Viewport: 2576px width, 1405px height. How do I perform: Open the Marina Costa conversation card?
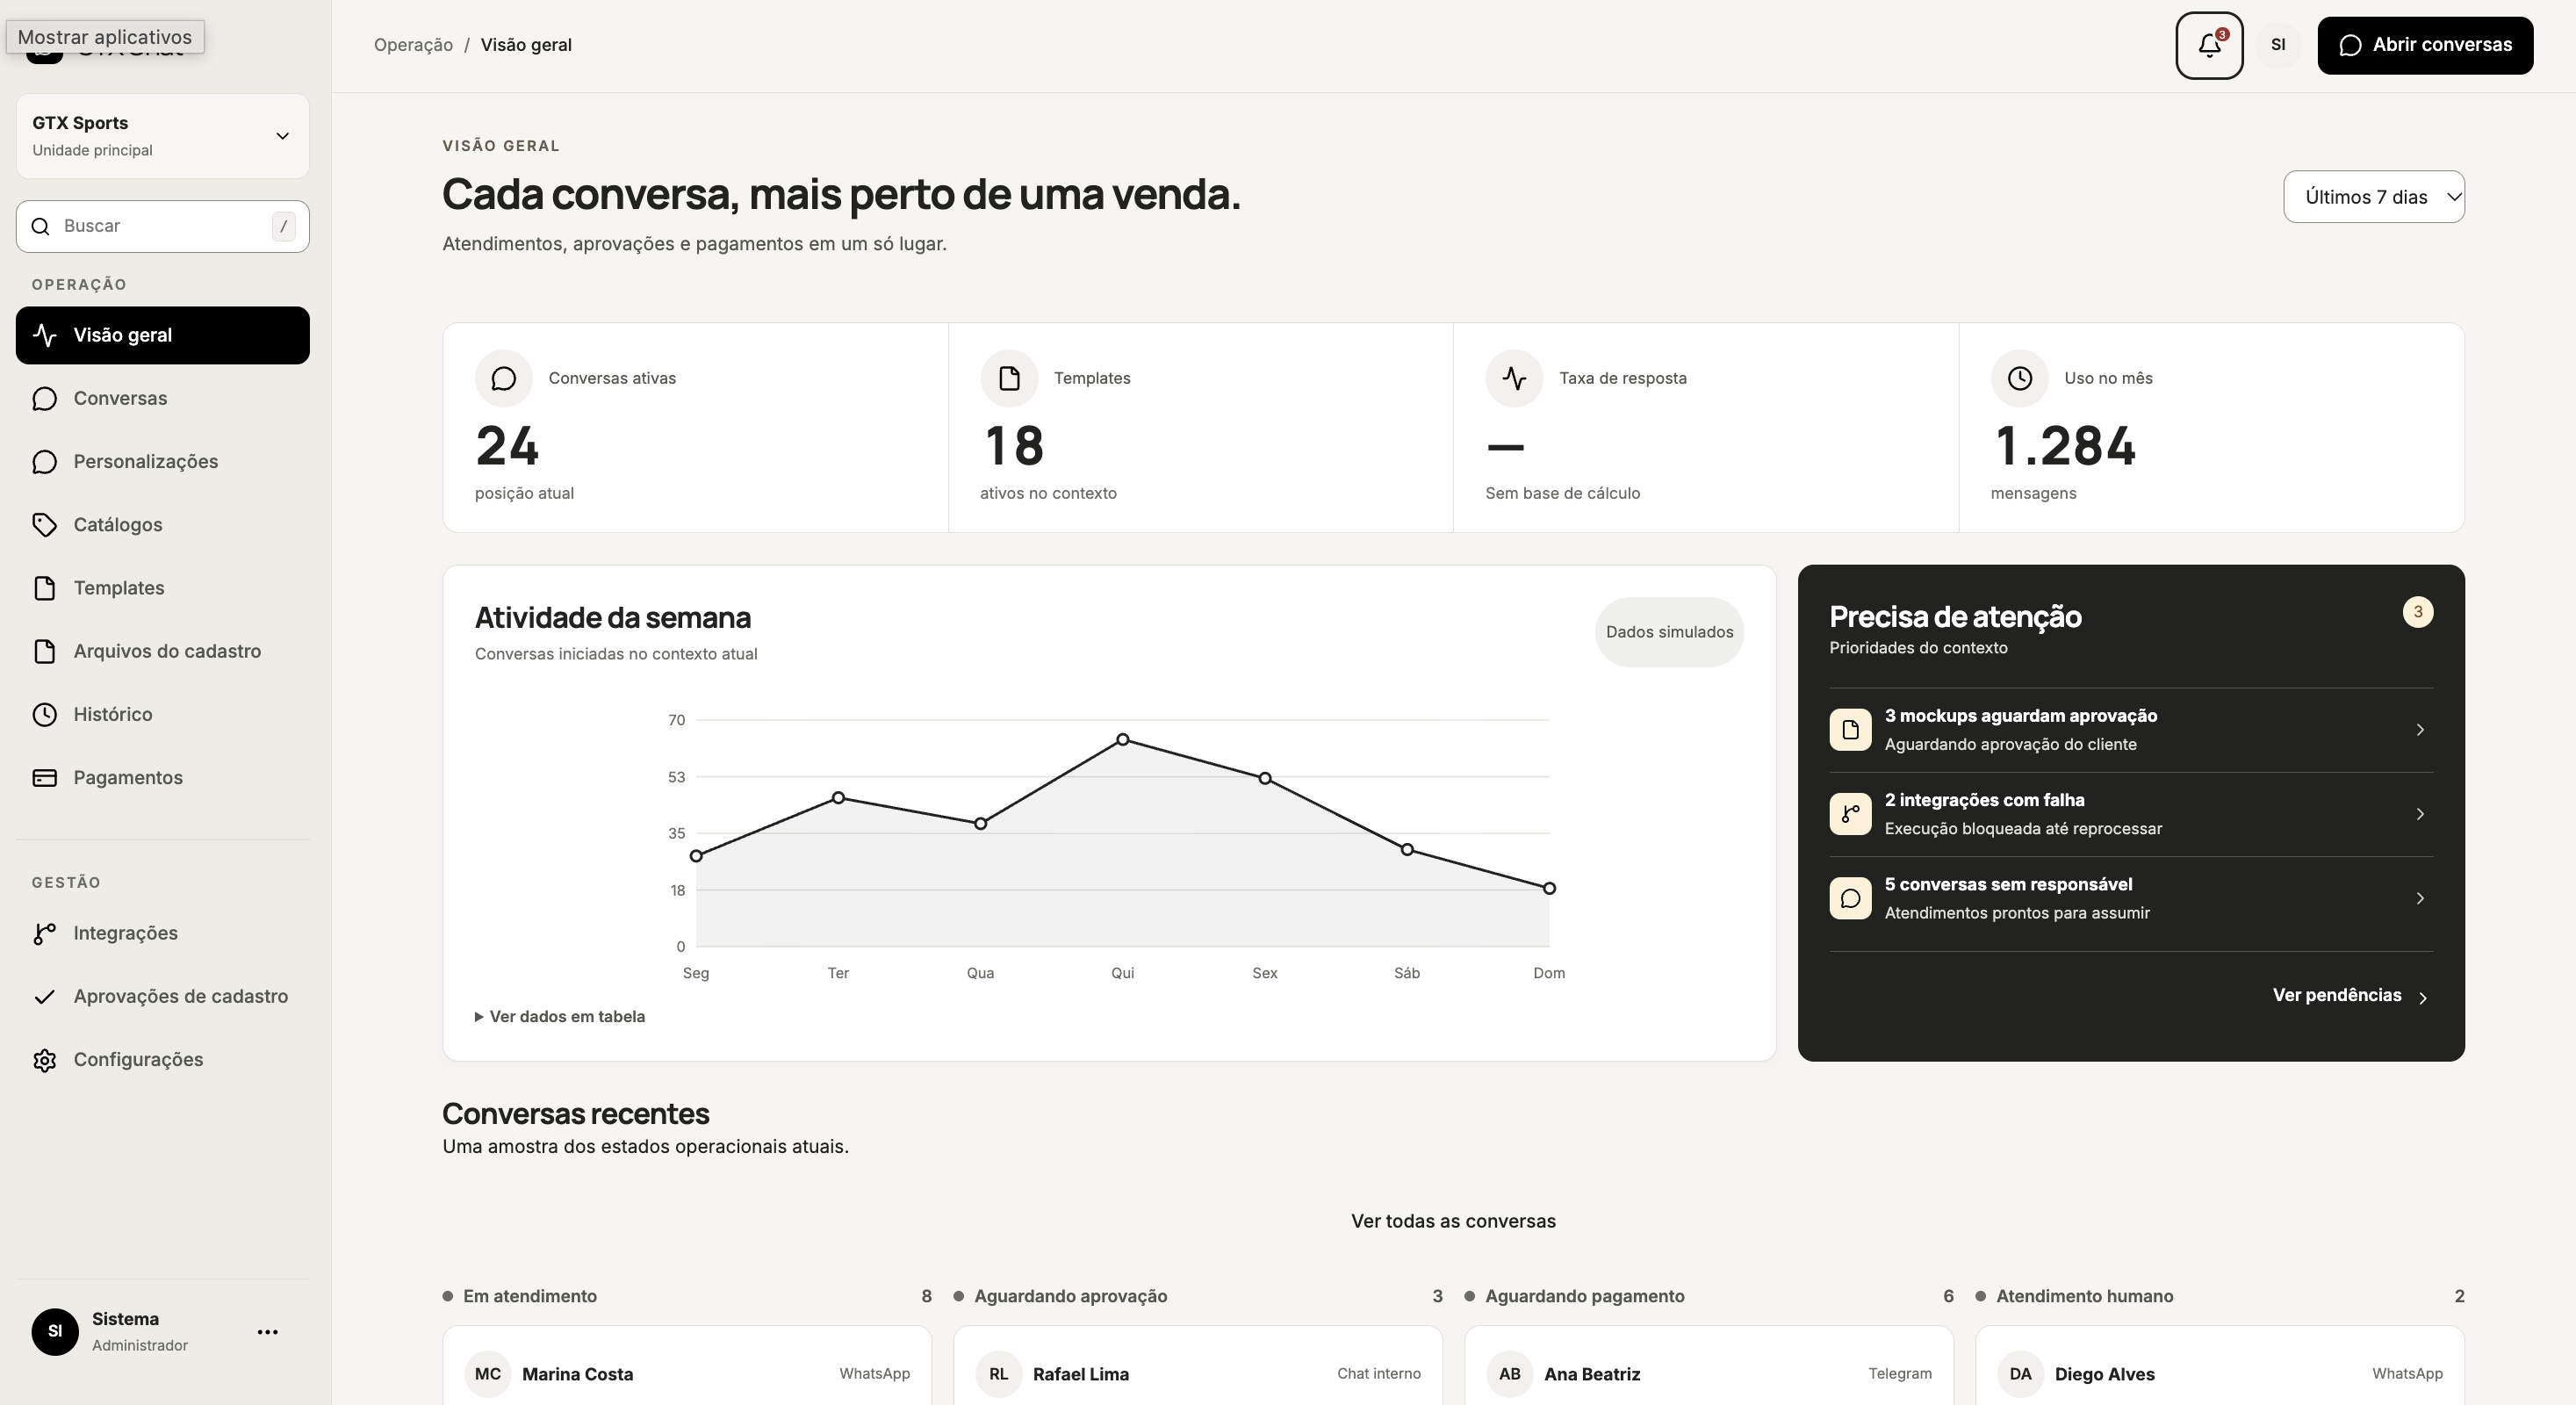687,1366
